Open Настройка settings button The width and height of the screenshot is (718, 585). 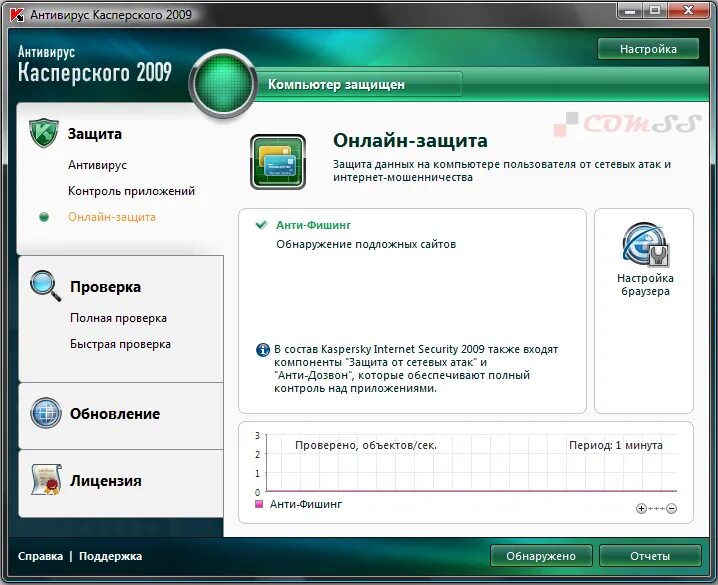tap(648, 49)
